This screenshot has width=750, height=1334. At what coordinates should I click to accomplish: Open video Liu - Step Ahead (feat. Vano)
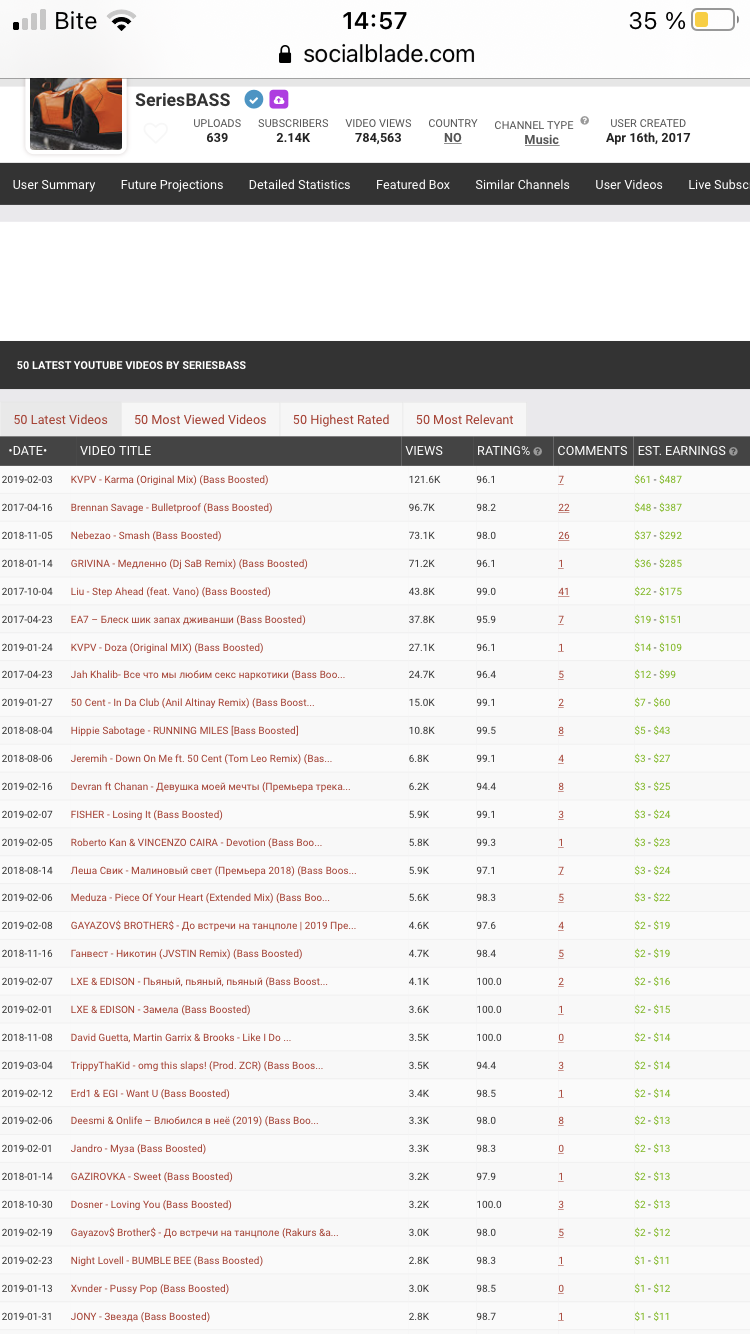click(171, 592)
